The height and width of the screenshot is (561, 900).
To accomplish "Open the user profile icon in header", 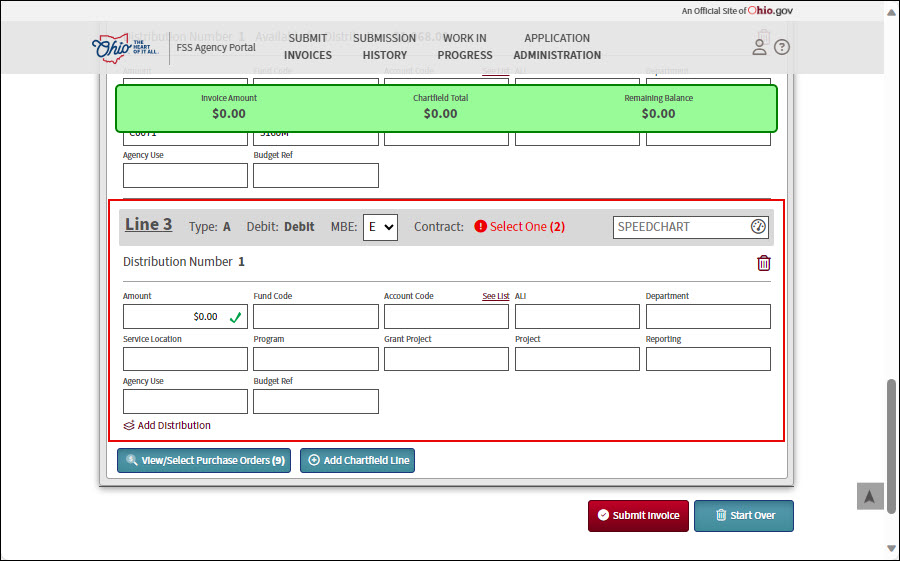I will 759,47.
